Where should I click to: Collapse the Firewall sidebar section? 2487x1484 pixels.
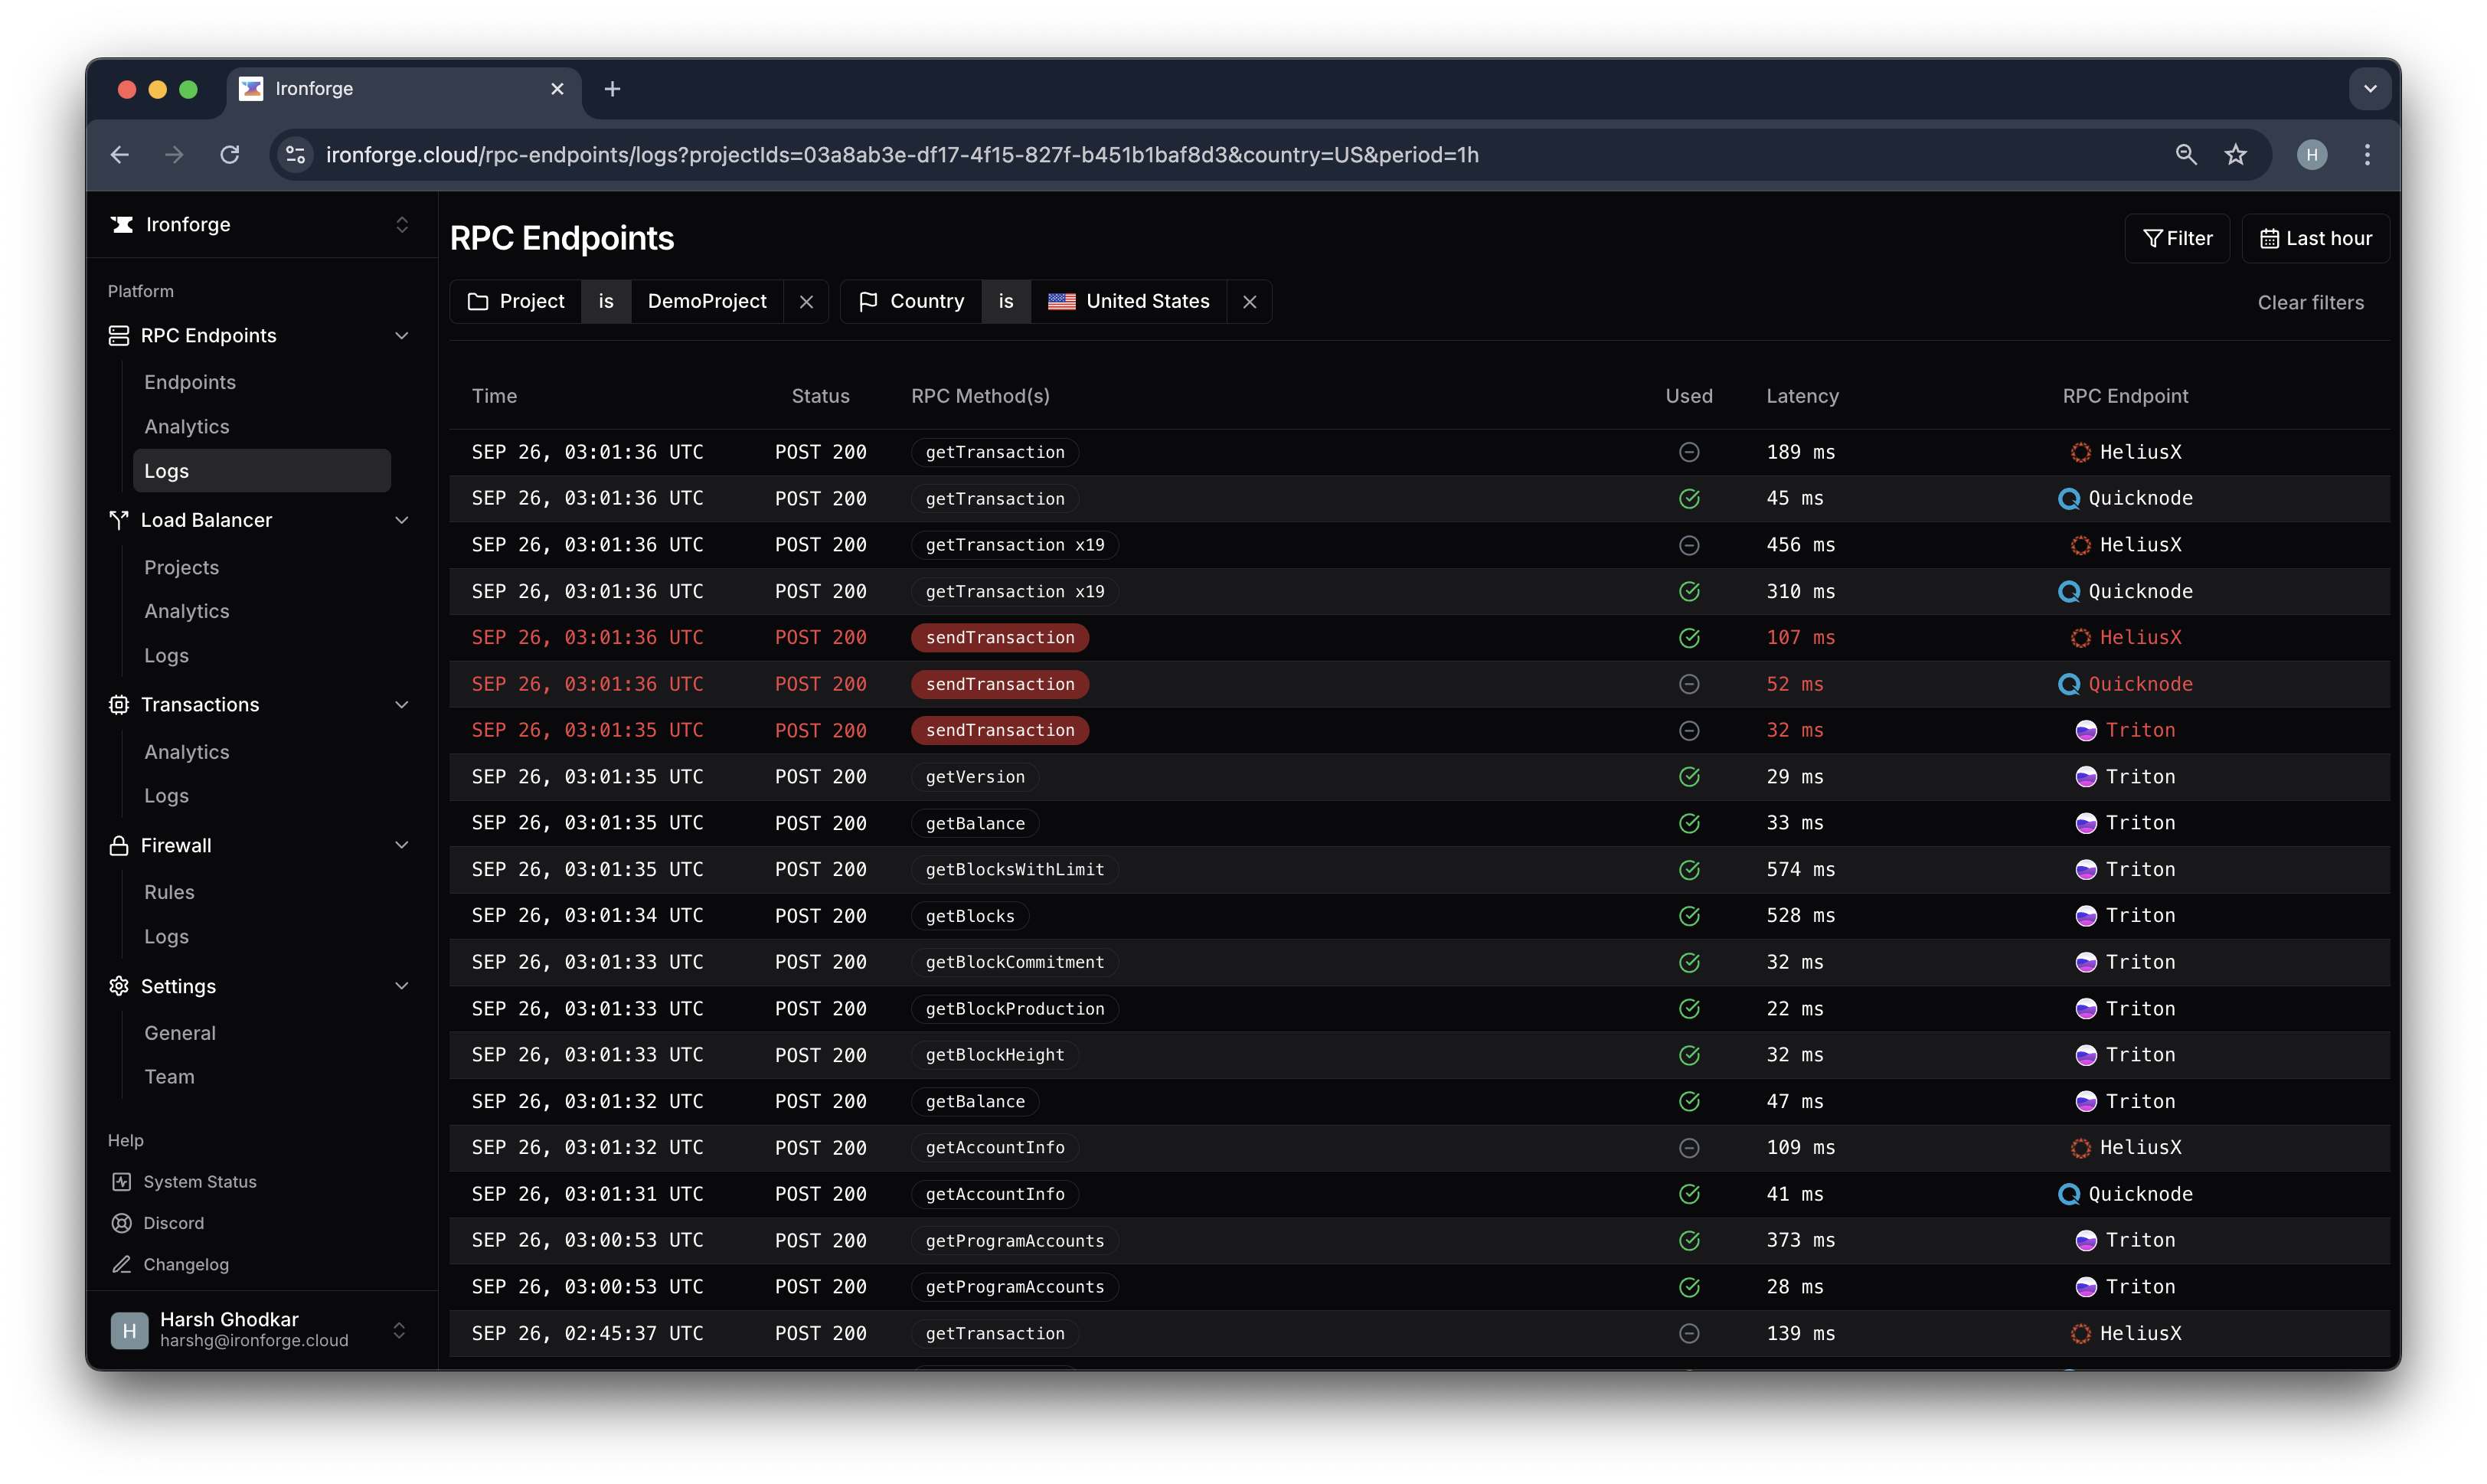[x=401, y=845]
